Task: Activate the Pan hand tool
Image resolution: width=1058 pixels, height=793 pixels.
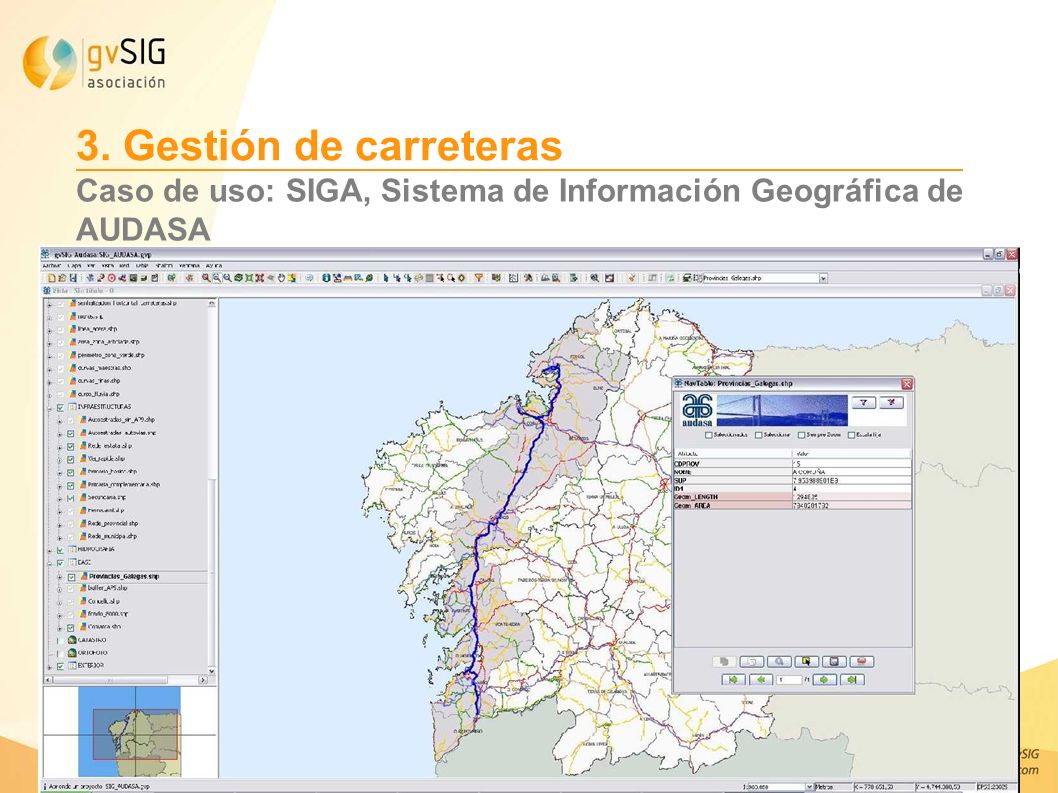Action: [x=281, y=277]
